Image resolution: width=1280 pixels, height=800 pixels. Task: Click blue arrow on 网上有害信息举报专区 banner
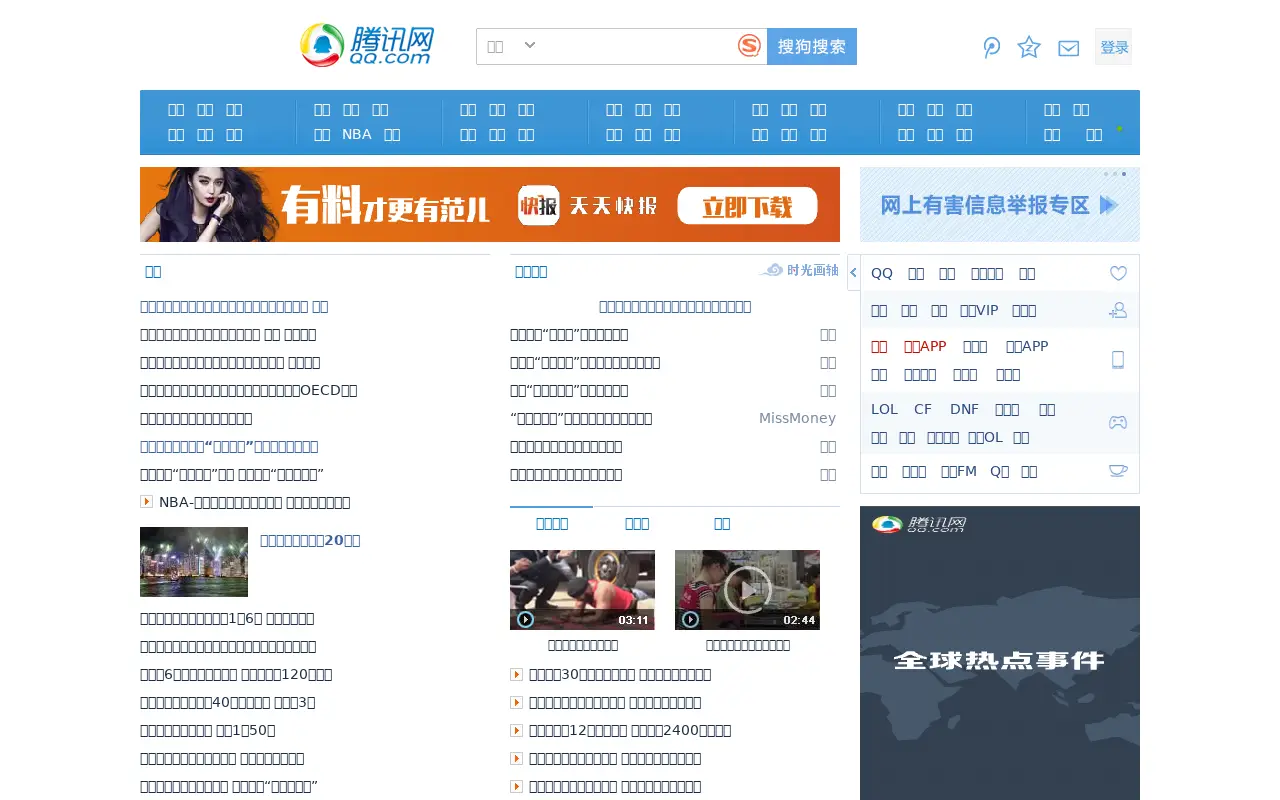[x=1108, y=205]
